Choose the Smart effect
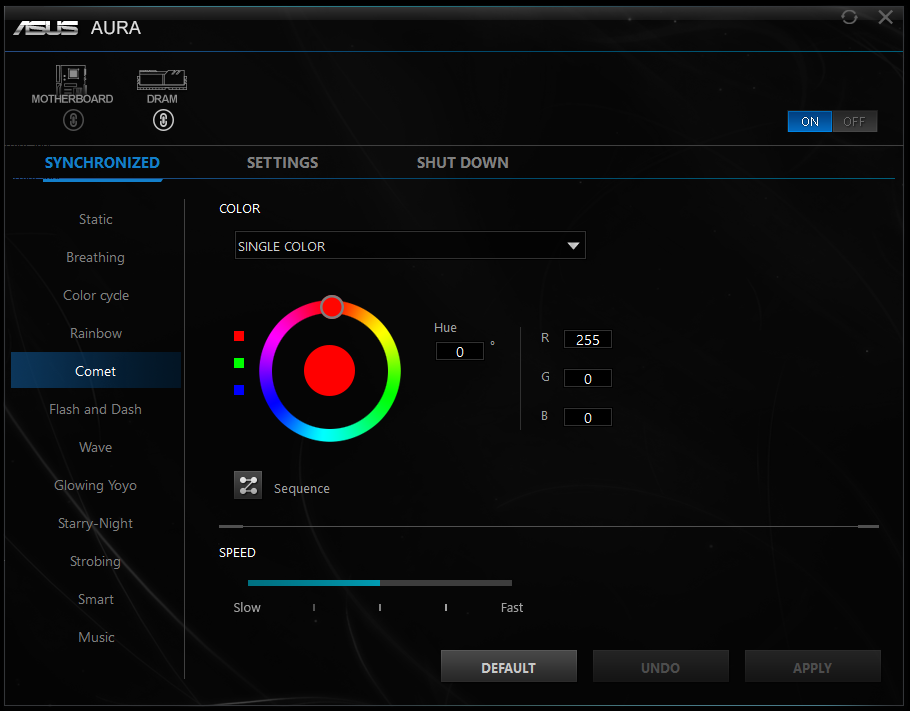 [96, 599]
